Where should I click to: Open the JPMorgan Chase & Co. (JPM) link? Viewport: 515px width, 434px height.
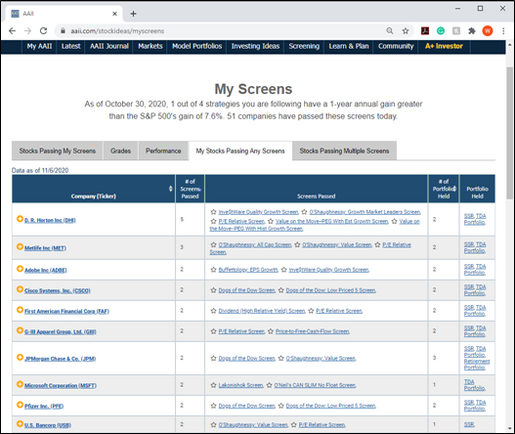[60, 359]
